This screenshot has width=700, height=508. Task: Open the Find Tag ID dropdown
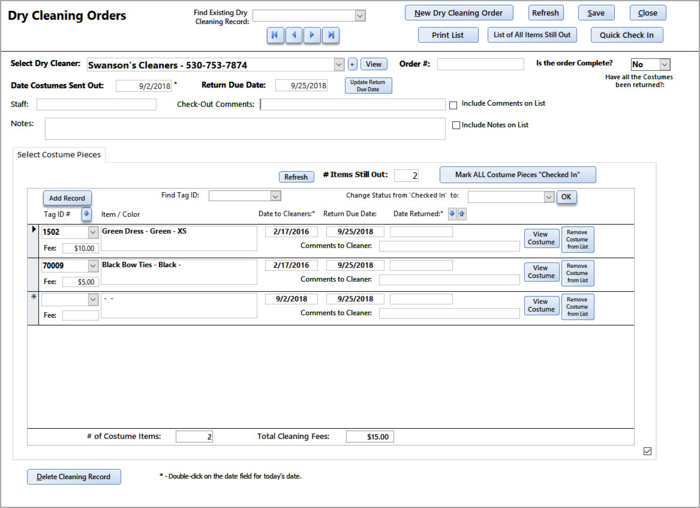(275, 196)
